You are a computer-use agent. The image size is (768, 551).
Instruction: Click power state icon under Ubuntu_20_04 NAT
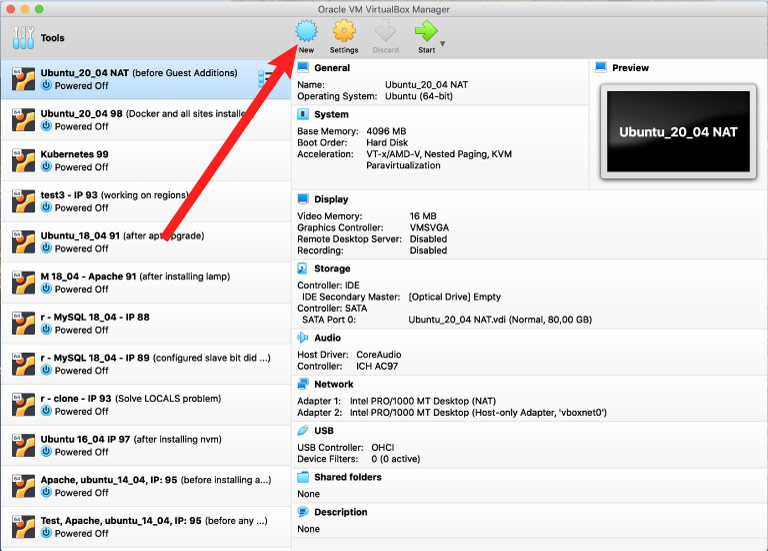click(x=46, y=85)
